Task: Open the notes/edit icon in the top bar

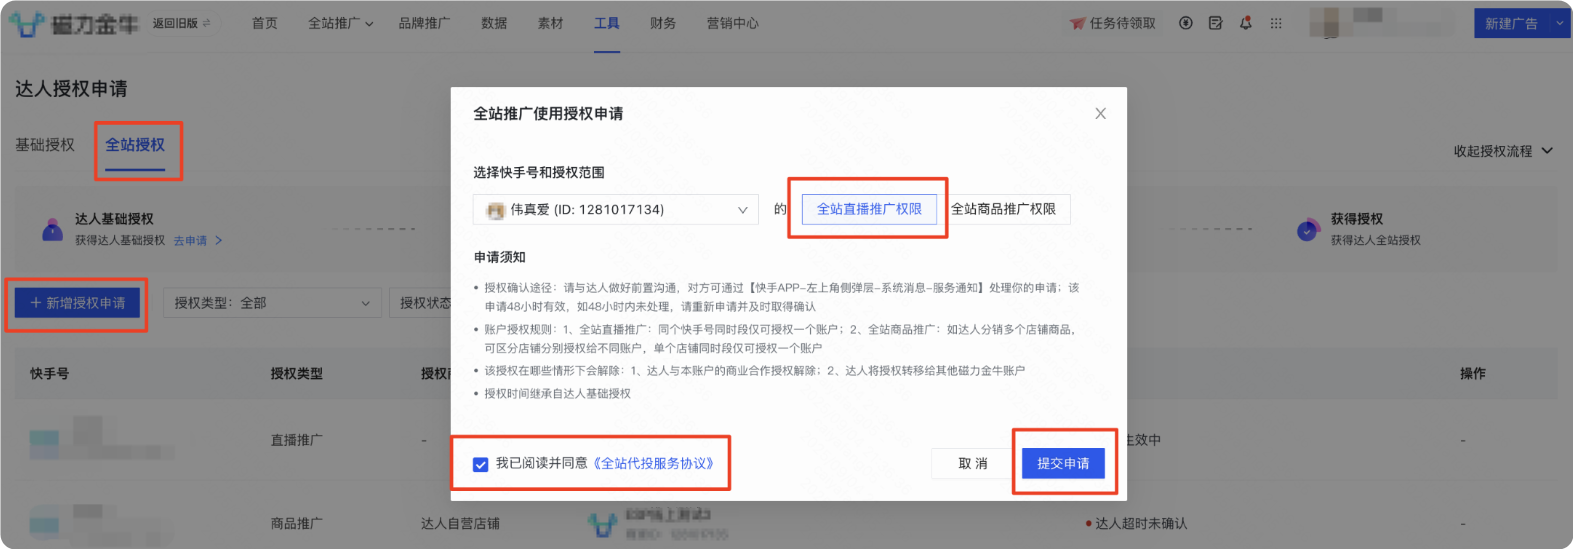Action: coord(1215,23)
